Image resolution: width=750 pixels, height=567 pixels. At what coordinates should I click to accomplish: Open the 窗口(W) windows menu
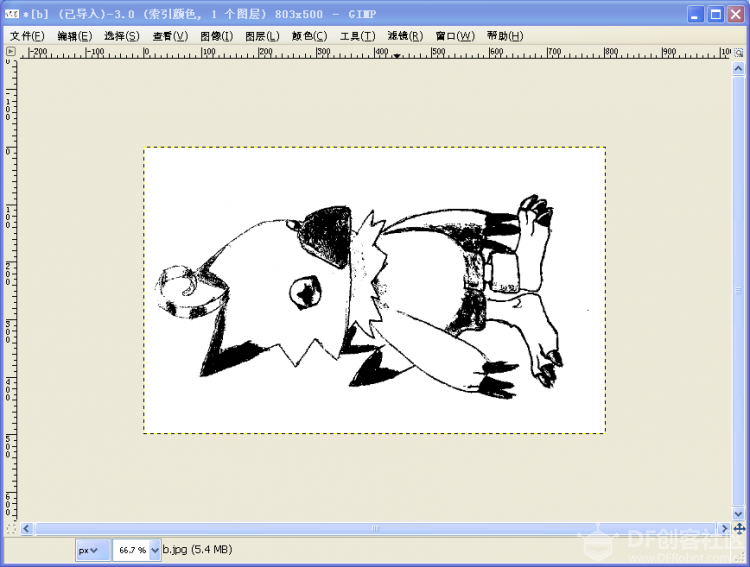(454, 36)
